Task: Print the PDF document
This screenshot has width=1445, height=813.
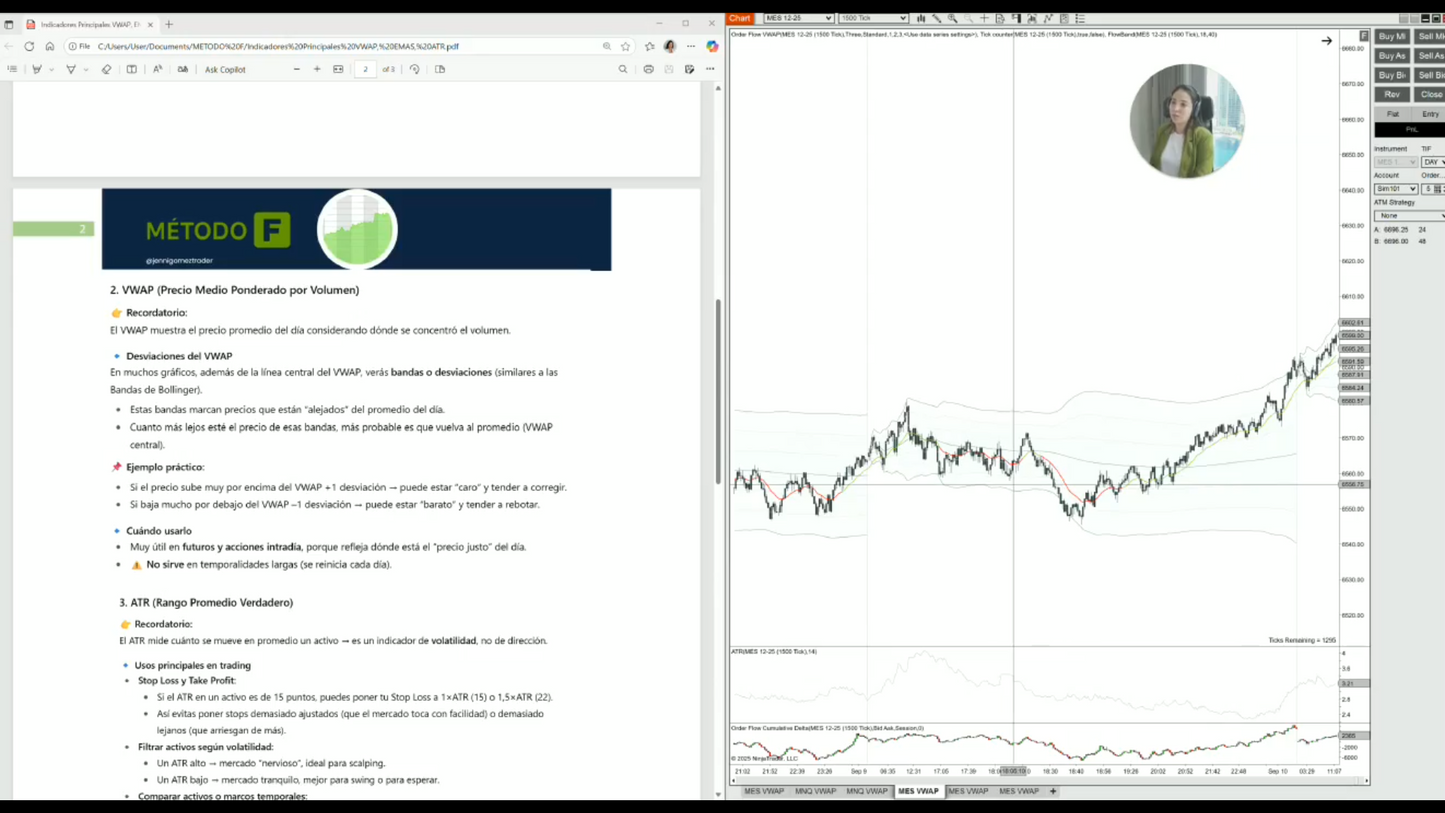Action: (x=648, y=69)
